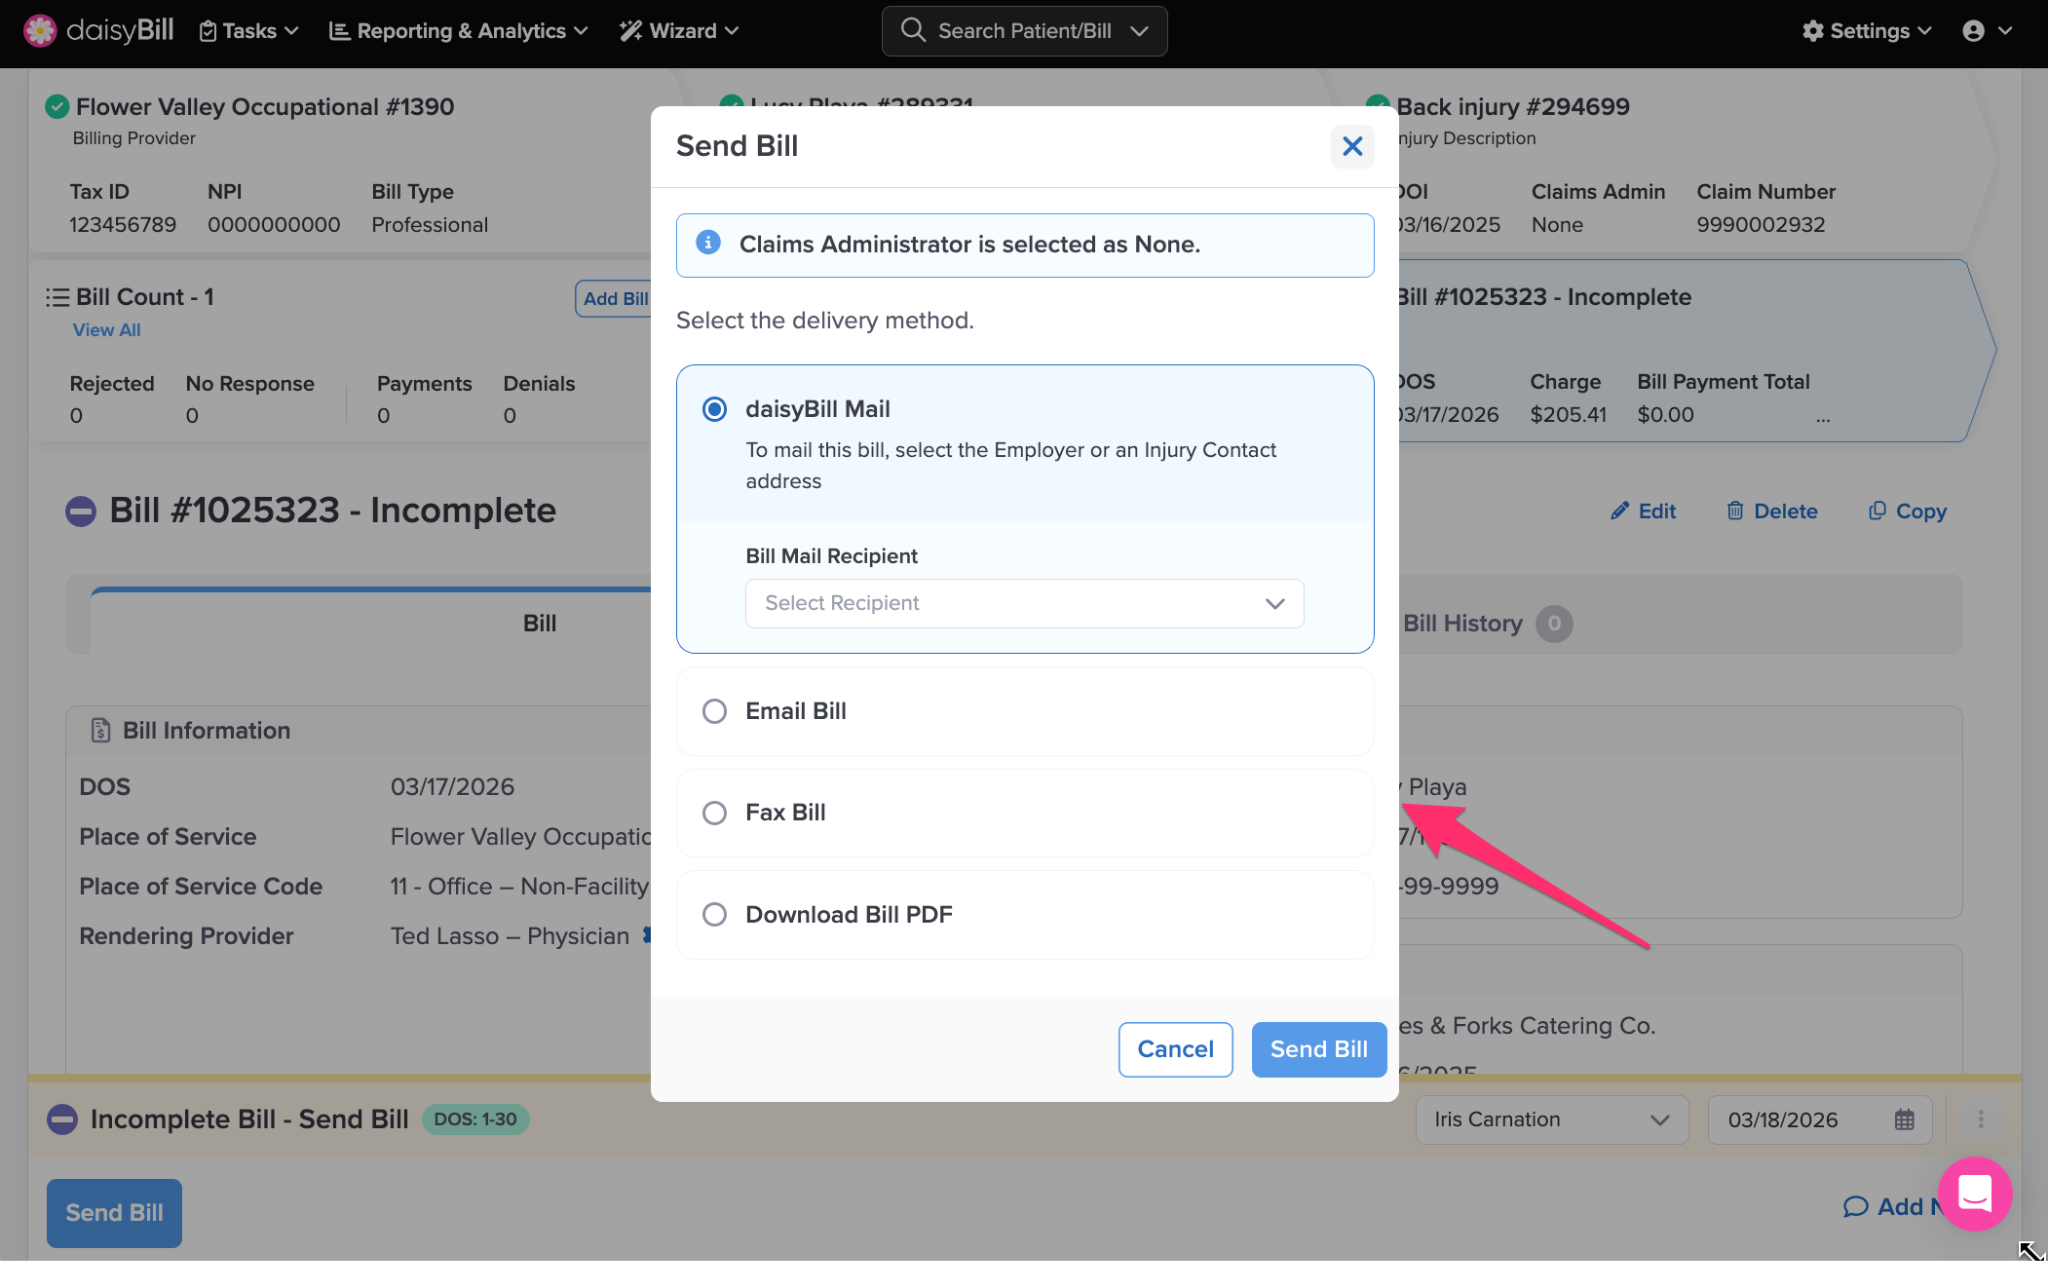
Task: Expand the Select Recipient dropdown
Action: [x=1024, y=603]
